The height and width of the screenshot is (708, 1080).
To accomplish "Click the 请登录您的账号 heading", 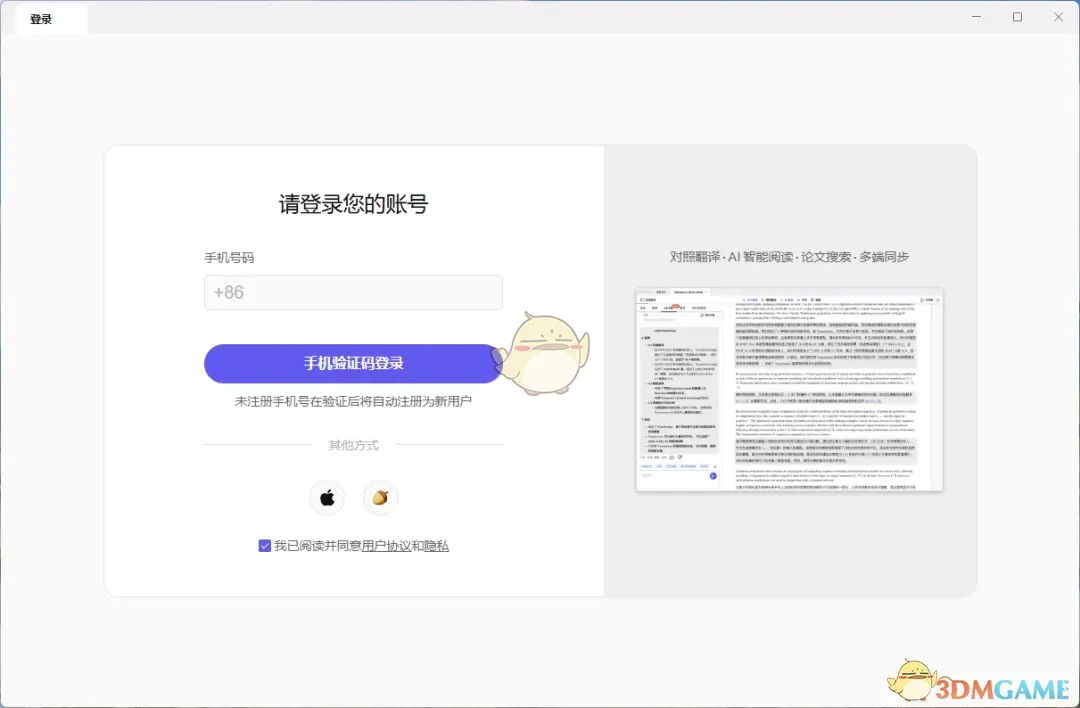I will (x=353, y=202).
